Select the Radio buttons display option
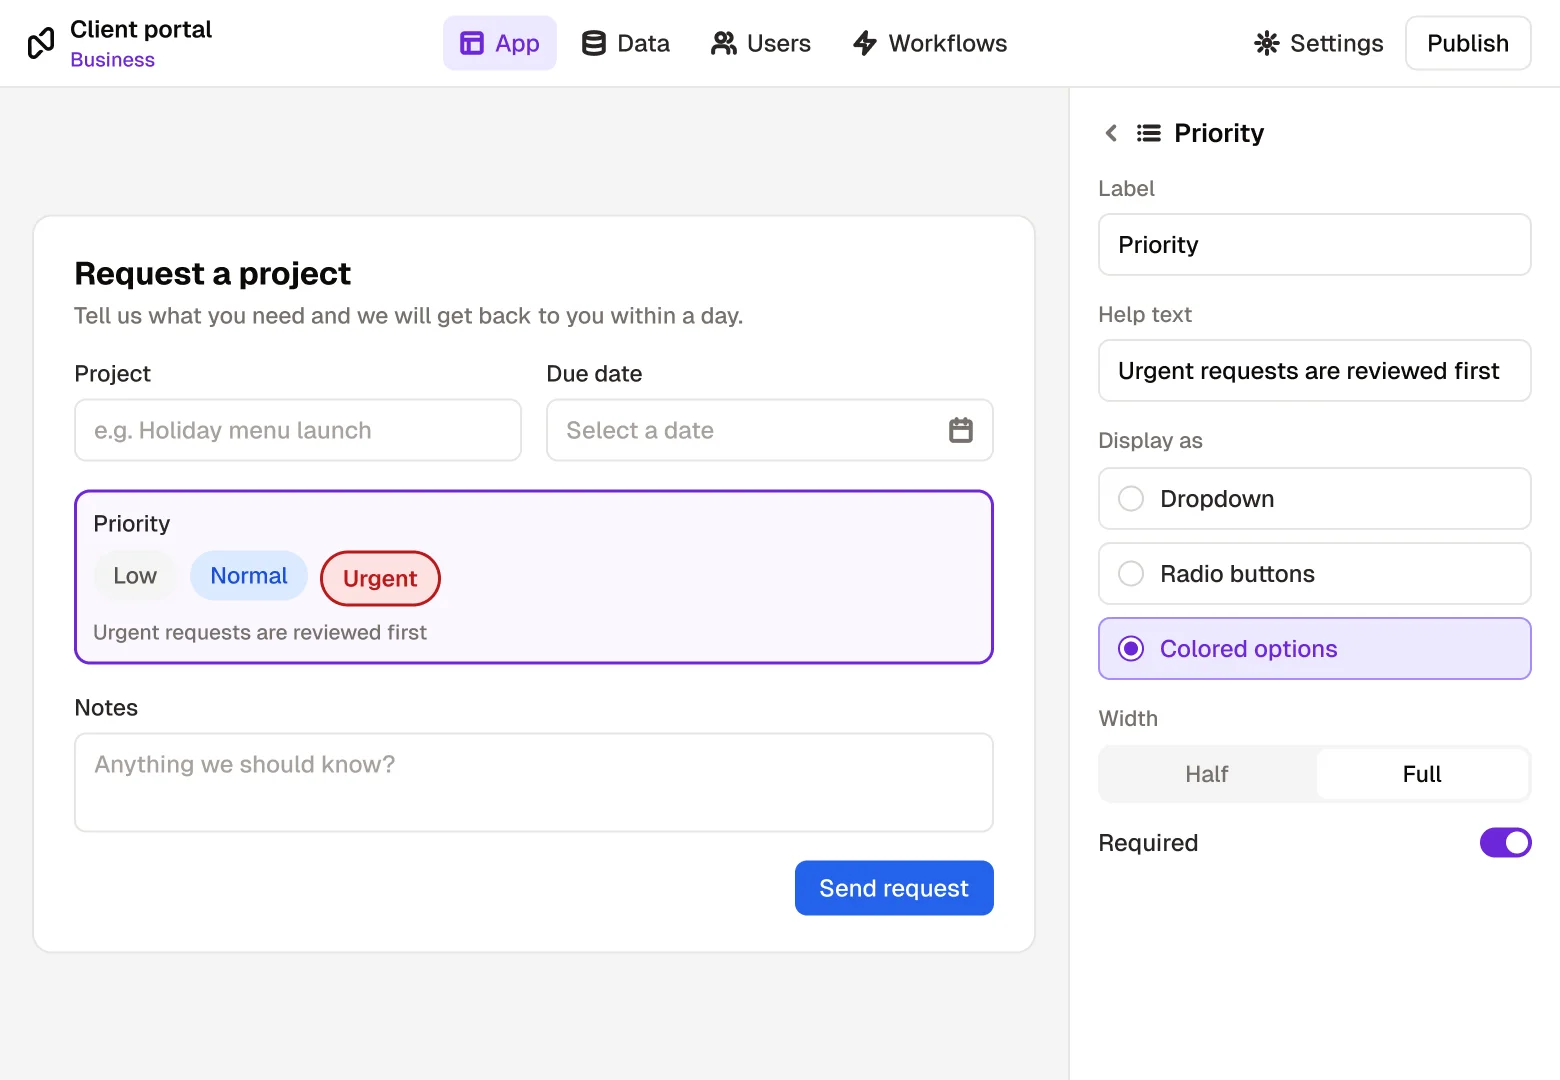This screenshot has height=1080, width=1560. point(1315,573)
